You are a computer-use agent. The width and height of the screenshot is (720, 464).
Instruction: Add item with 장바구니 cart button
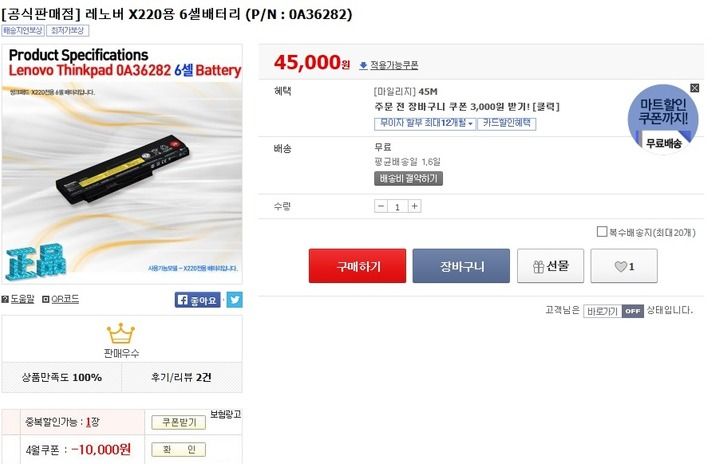click(x=461, y=266)
